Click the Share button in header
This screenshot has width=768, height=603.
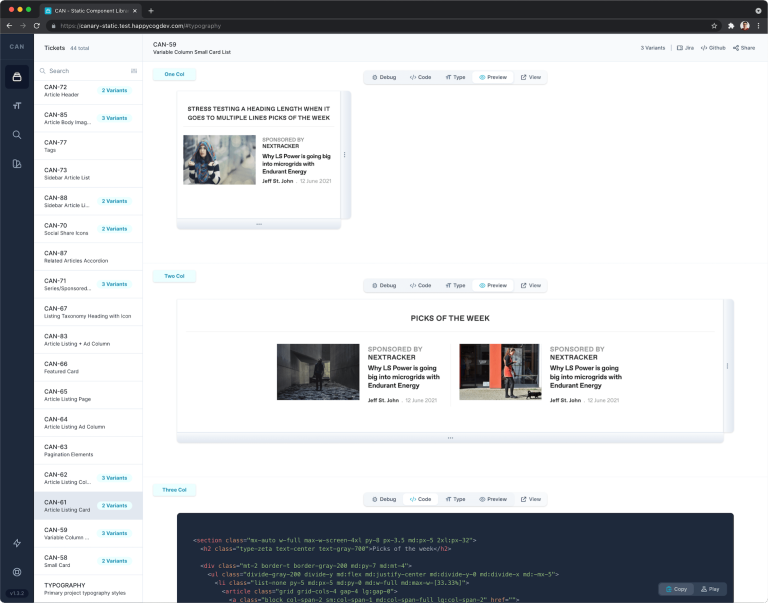(x=744, y=48)
